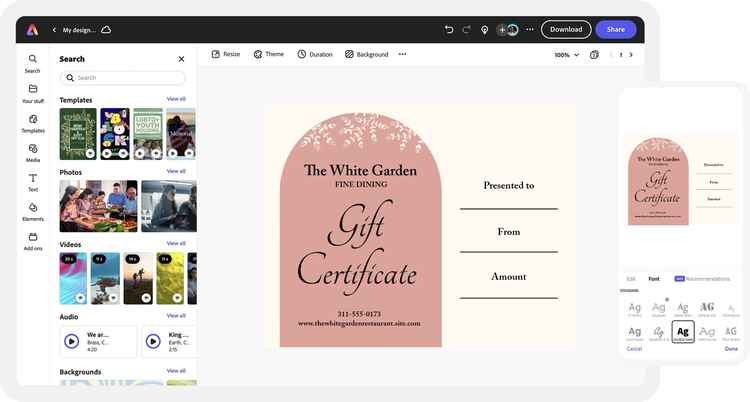Click the cloud sync status icon

[x=106, y=30]
